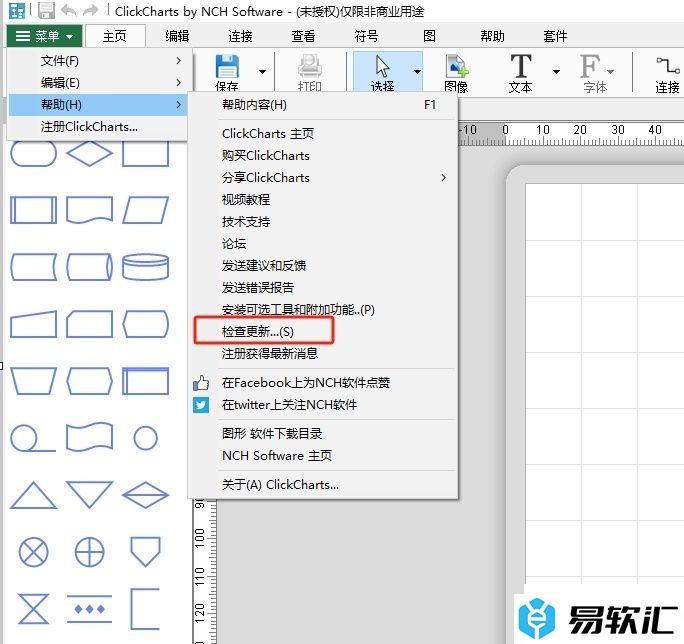Viewport: 684px width, 644px height.
Task: Open the Font tool
Action: point(594,73)
